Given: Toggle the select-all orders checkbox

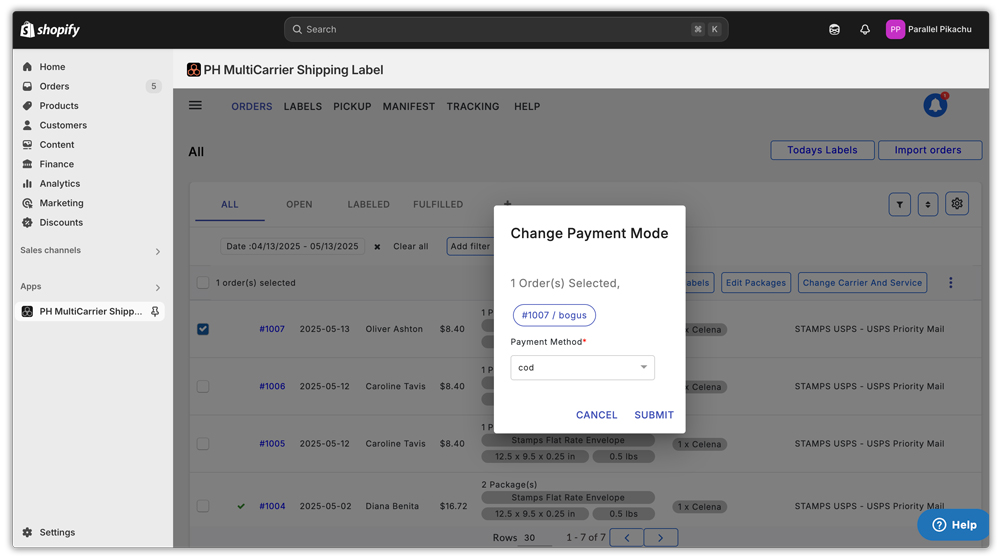Looking at the screenshot, I should 203,283.
